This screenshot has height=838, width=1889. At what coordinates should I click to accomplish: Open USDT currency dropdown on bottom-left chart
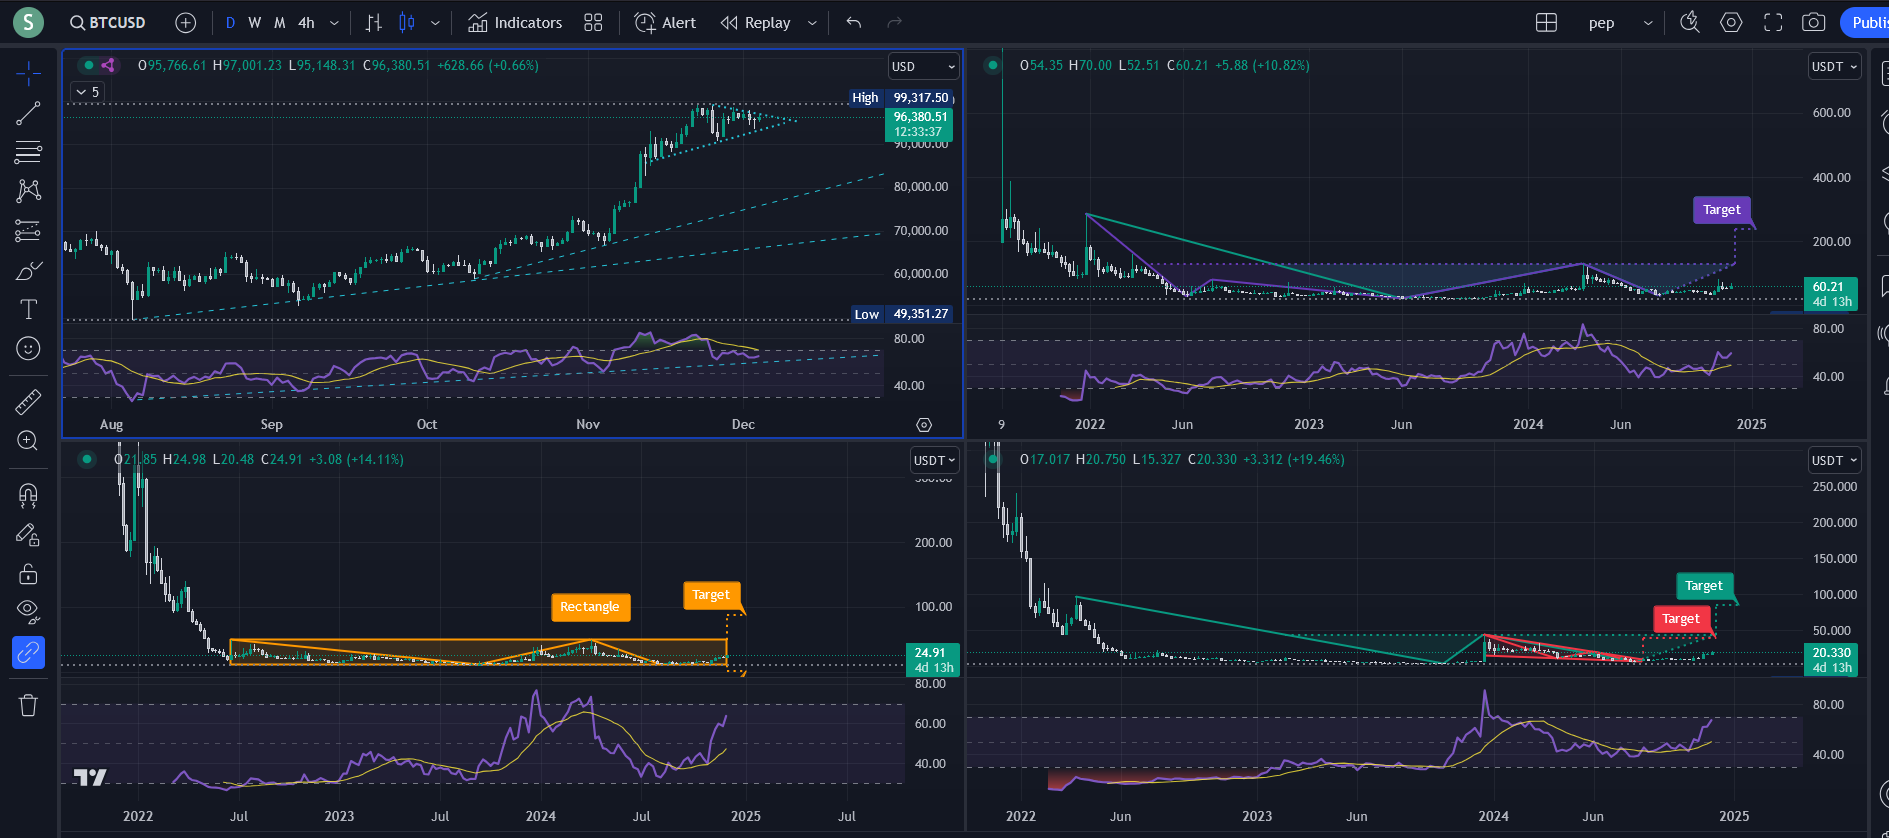click(934, 460)
